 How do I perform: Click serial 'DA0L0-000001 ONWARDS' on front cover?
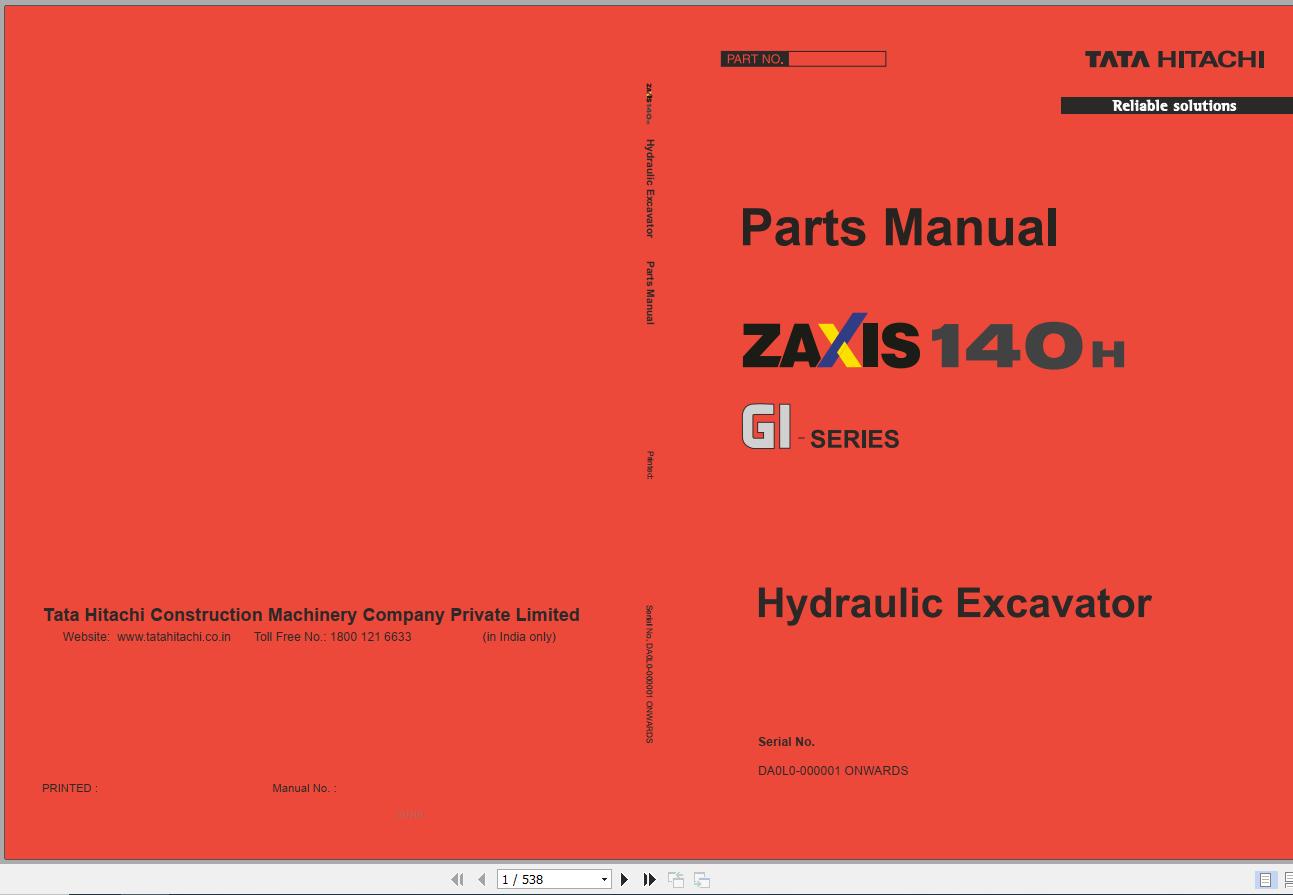point(833,771)
